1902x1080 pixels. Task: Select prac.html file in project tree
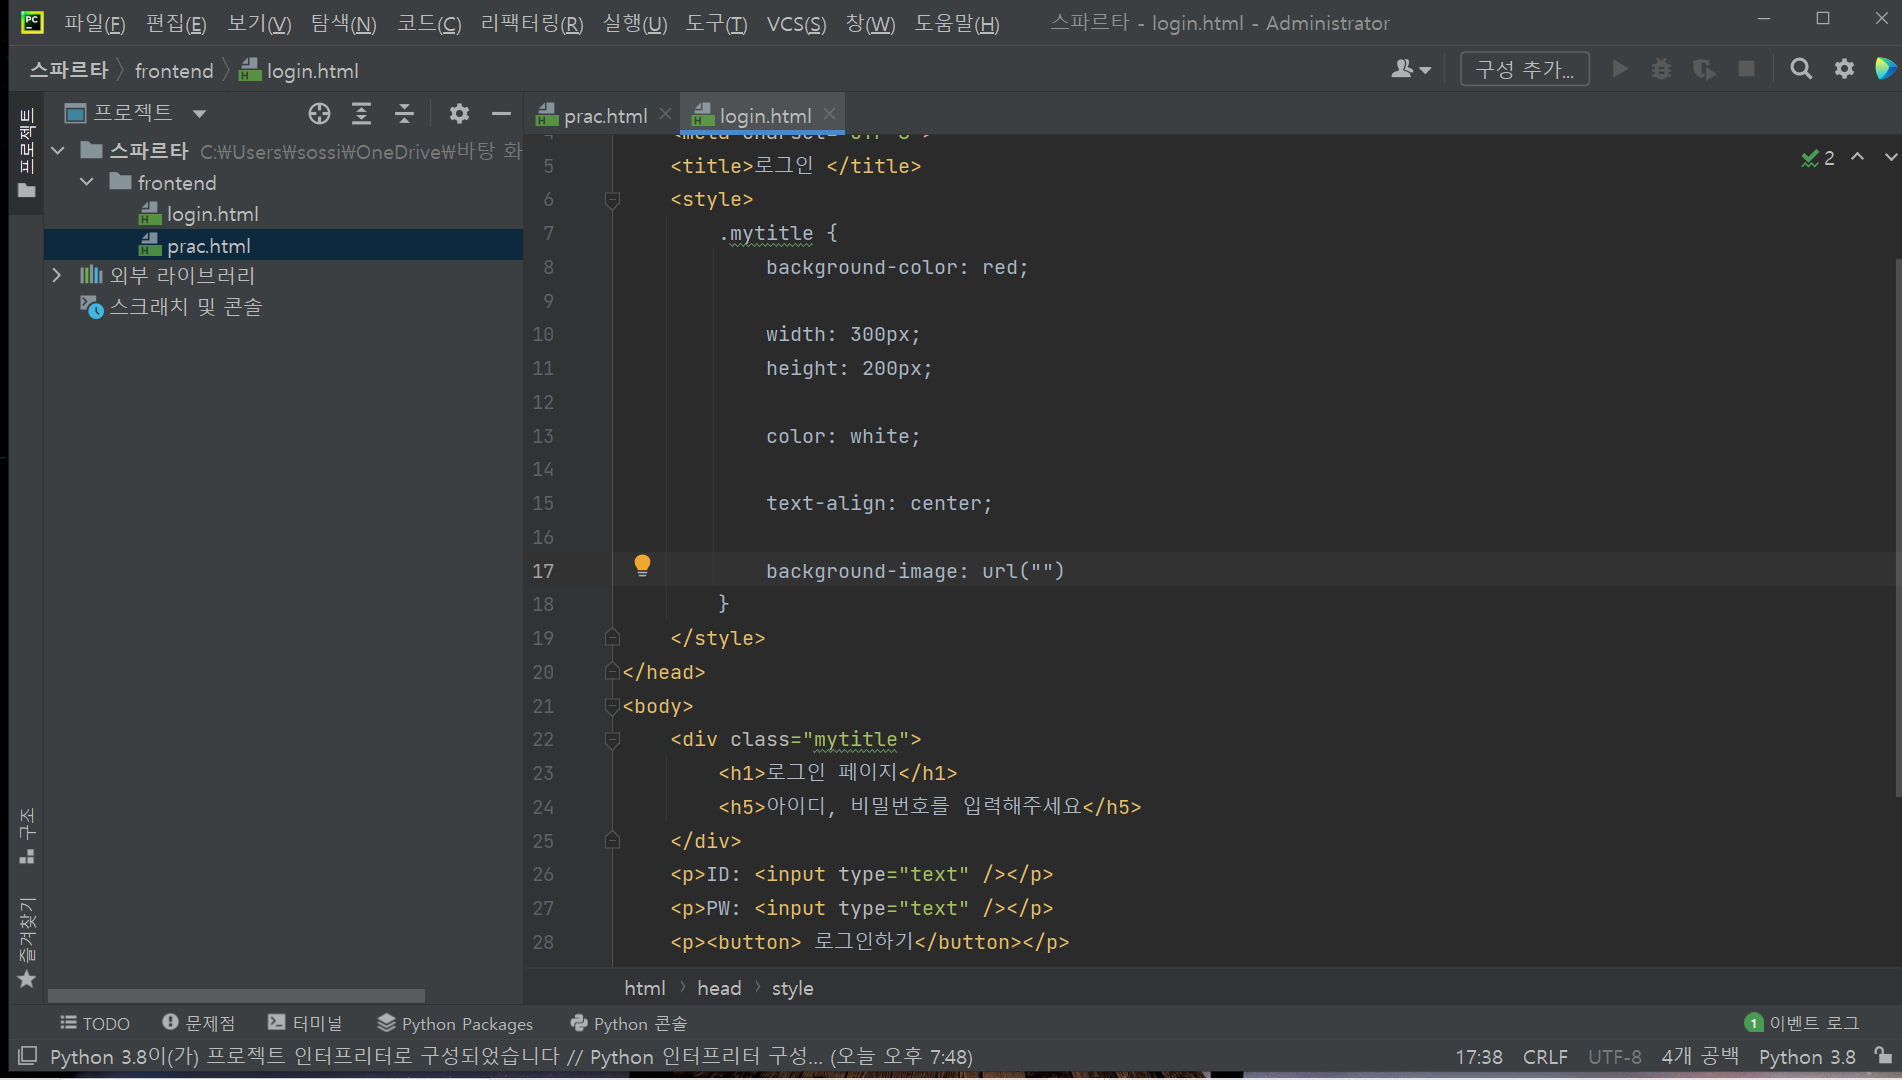coord(208,246)
